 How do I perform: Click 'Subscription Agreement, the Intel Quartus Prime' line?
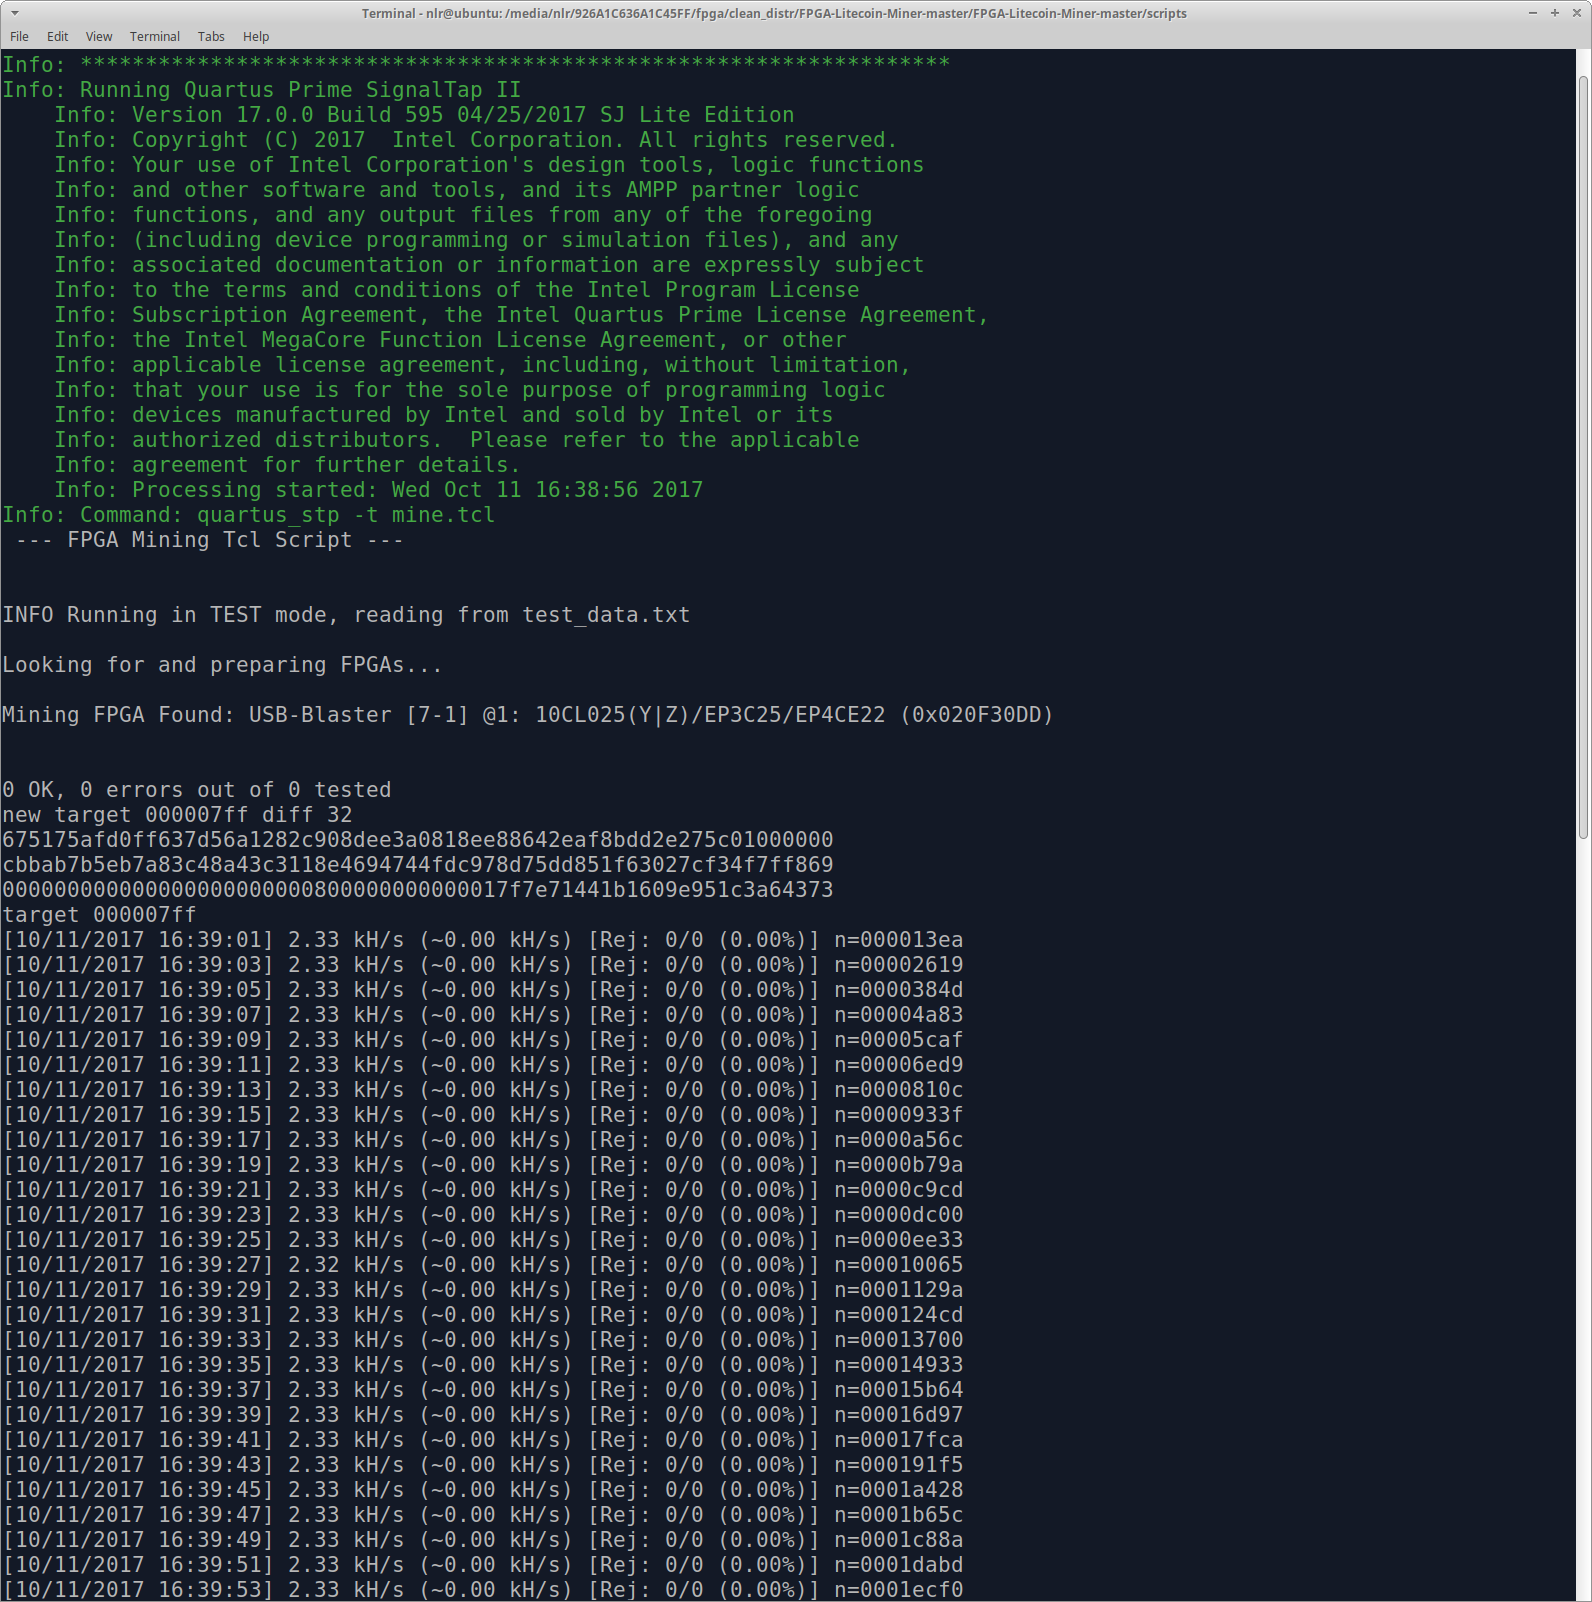(521, 315)
